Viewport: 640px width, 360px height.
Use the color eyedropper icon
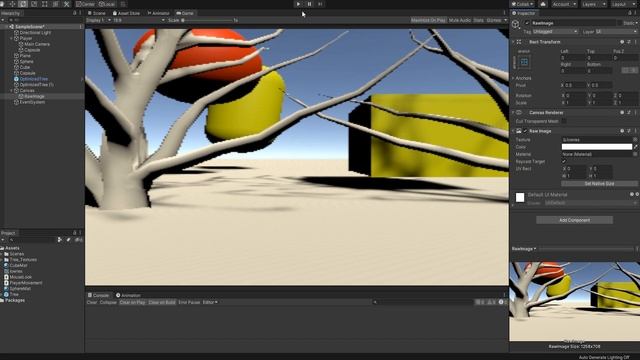636,147
